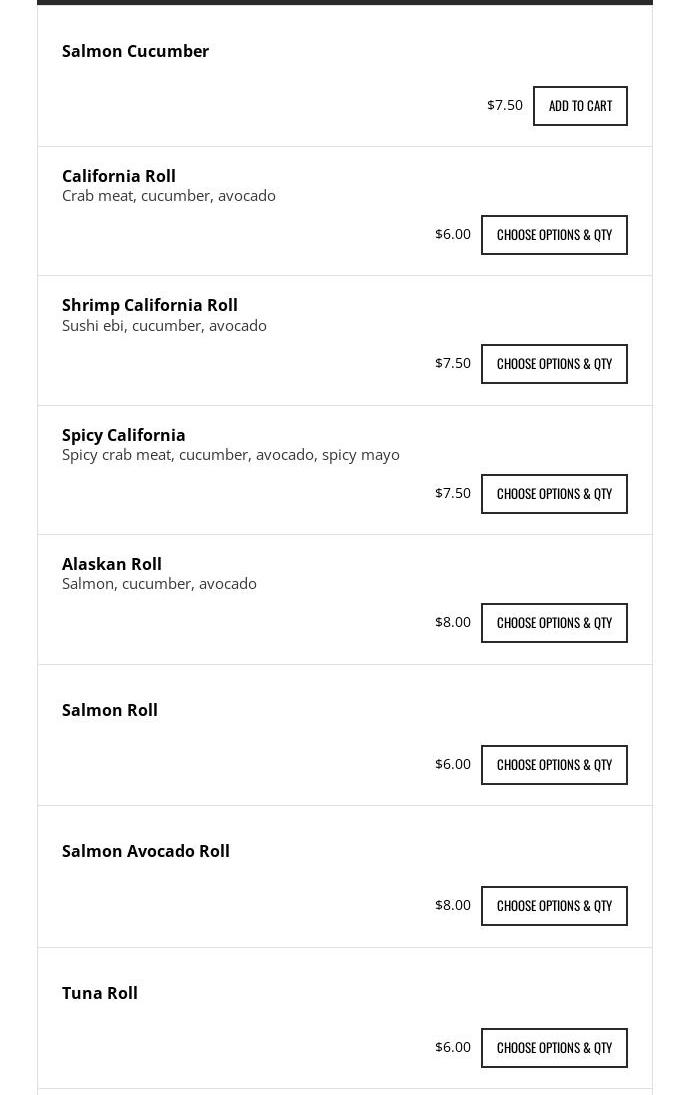The height and width of the screenshot is (1095, 690).
Task: Click the $8.00 price of Alaskan Roll
Action: [x=453, y=622]
